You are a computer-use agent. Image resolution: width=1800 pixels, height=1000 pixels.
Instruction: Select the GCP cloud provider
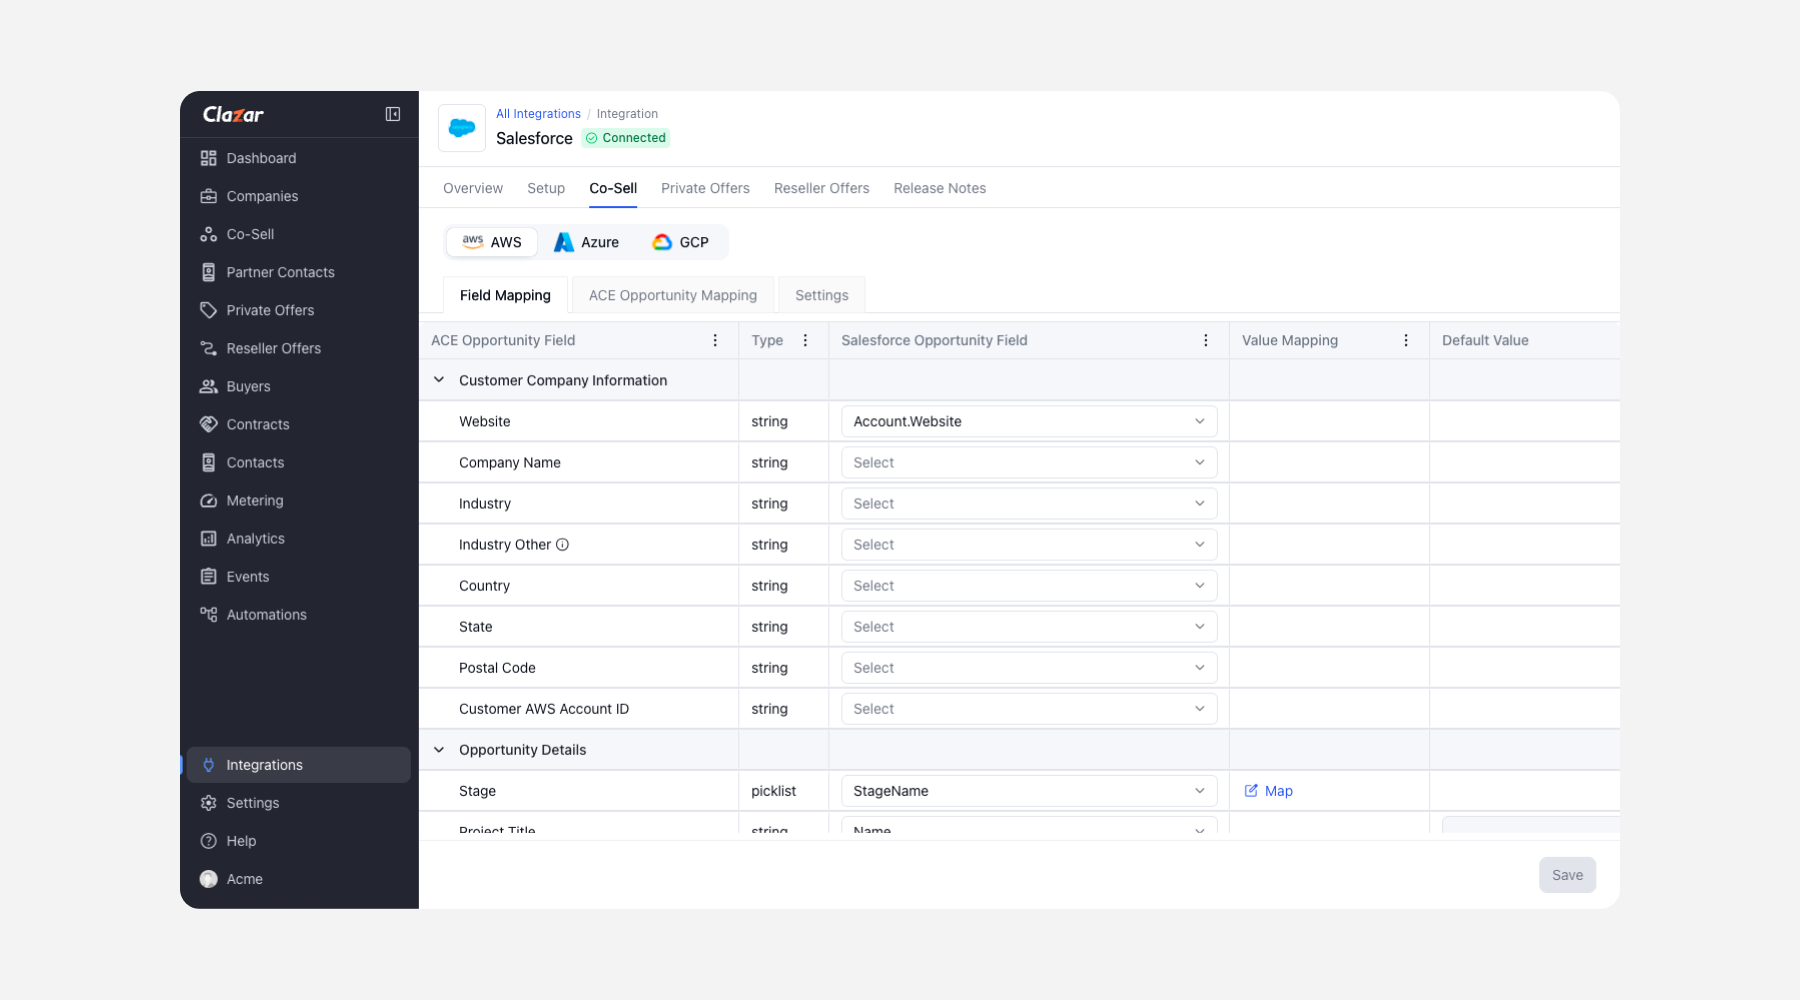point(681,242)
